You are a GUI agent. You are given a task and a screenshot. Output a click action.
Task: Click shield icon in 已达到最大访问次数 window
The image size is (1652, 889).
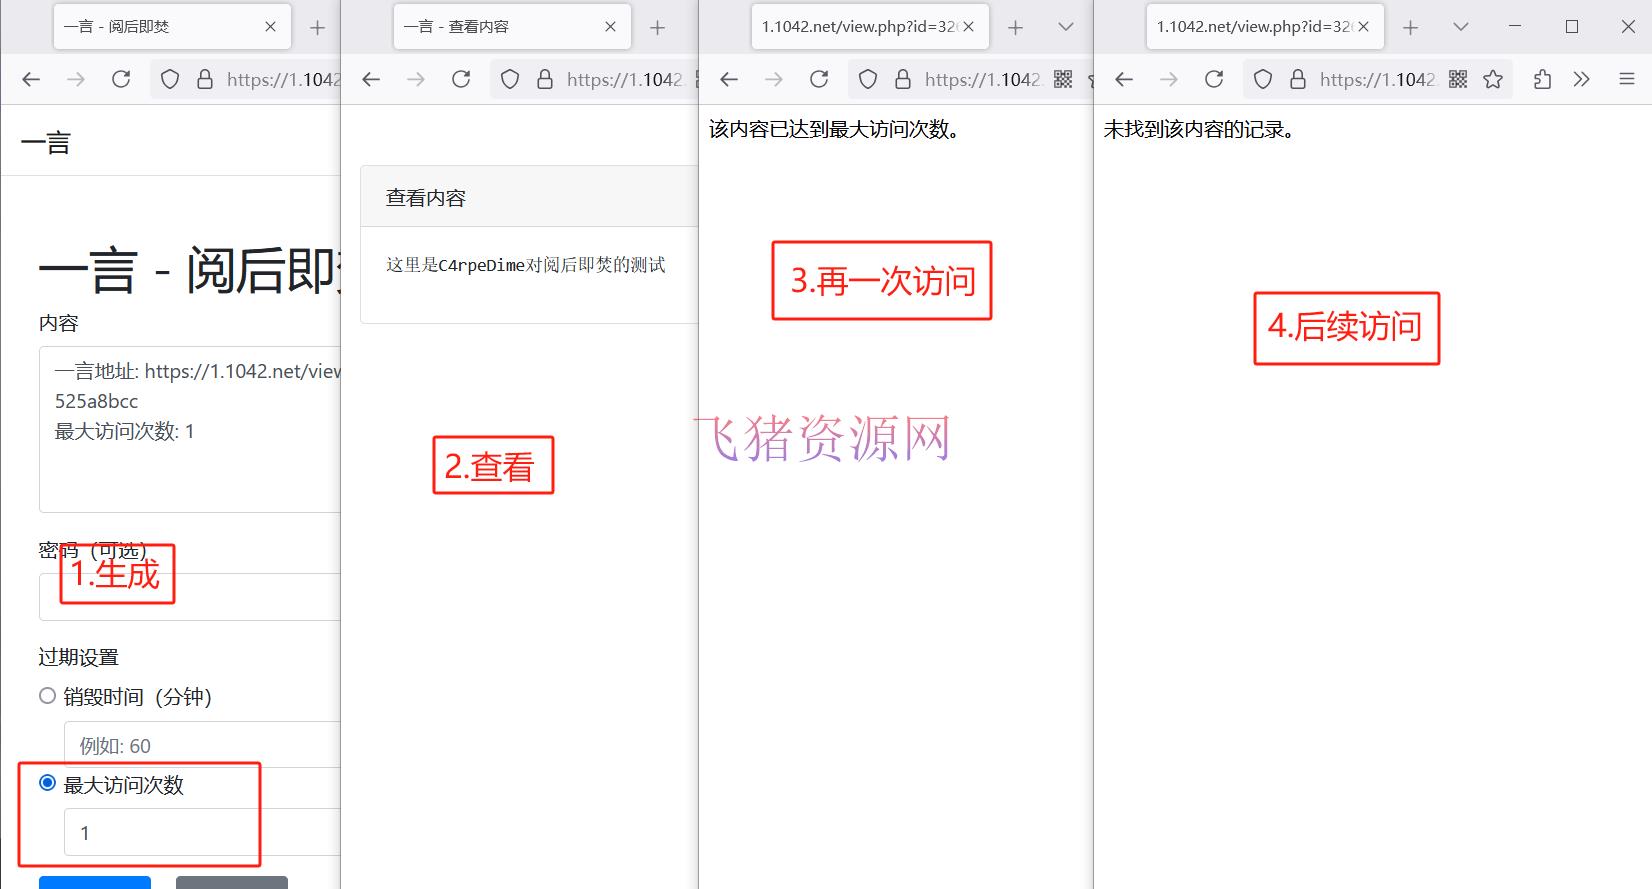868,79
